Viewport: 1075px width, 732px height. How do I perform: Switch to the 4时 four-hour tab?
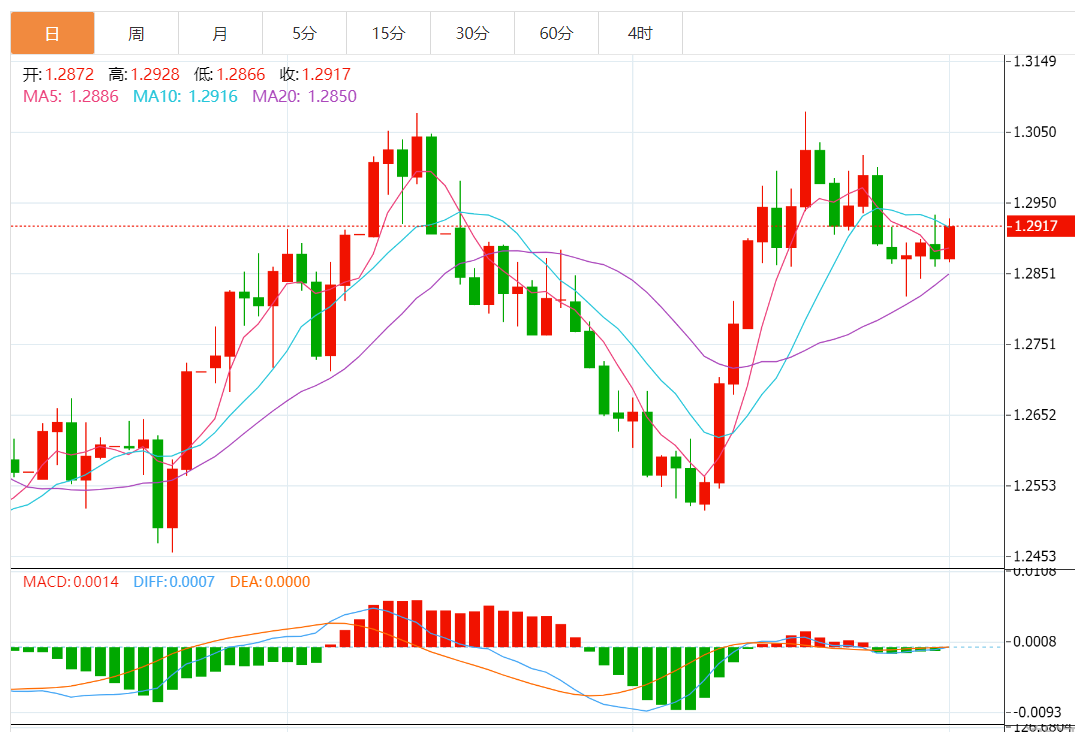[640, 33]
